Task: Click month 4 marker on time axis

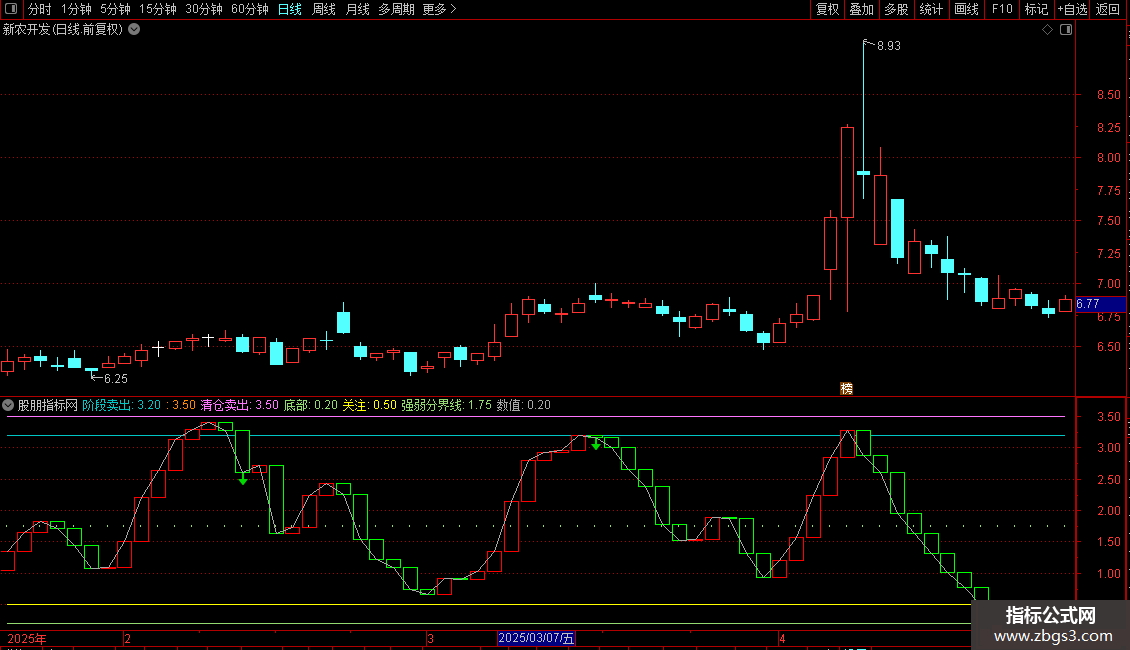Action: click(782, 638)
